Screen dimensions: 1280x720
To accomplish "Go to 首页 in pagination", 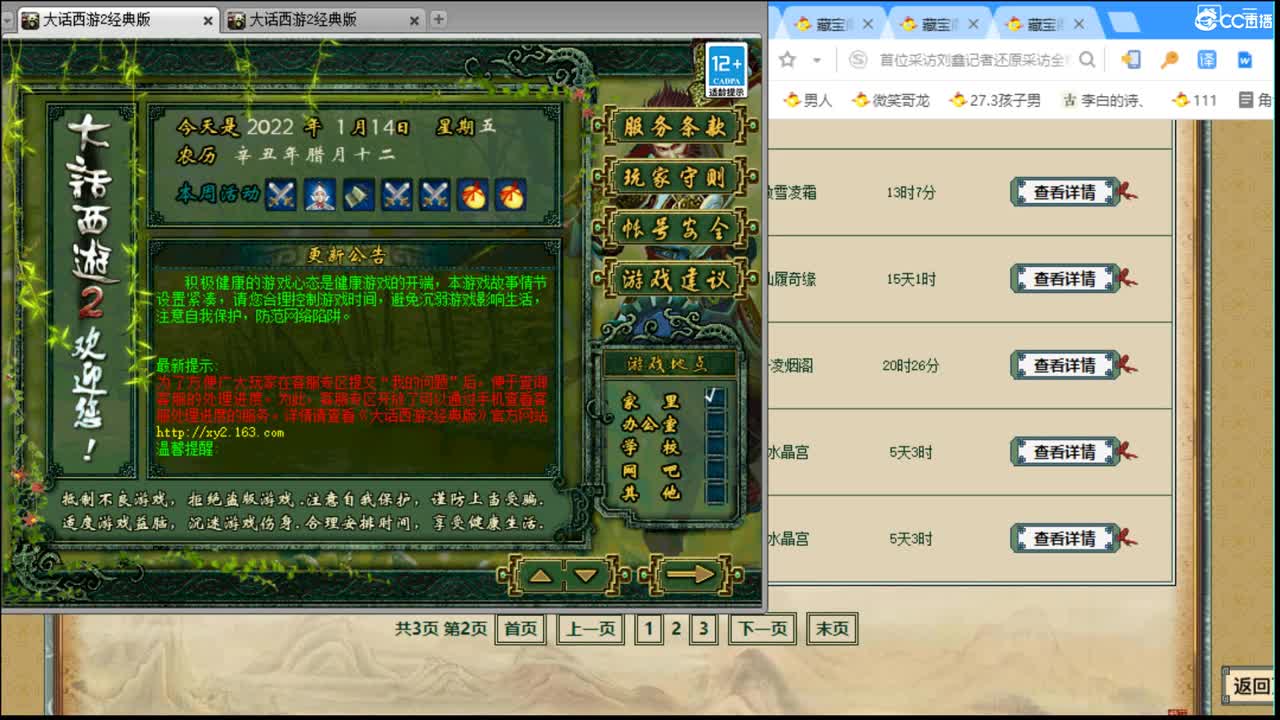I will click(520, 629).
